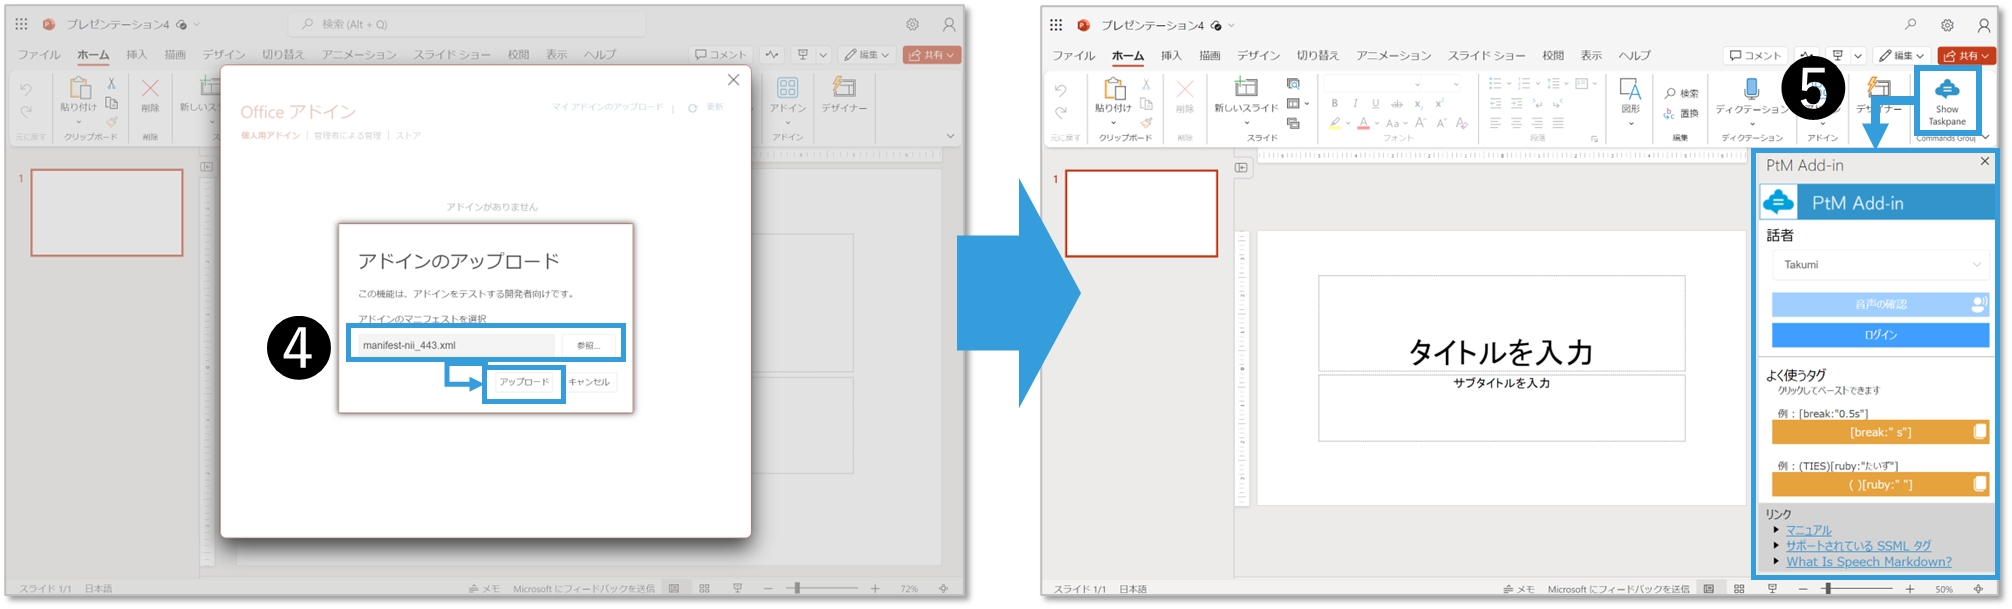Copy the ( )[ruby:" "] tag

[1979, 484]
